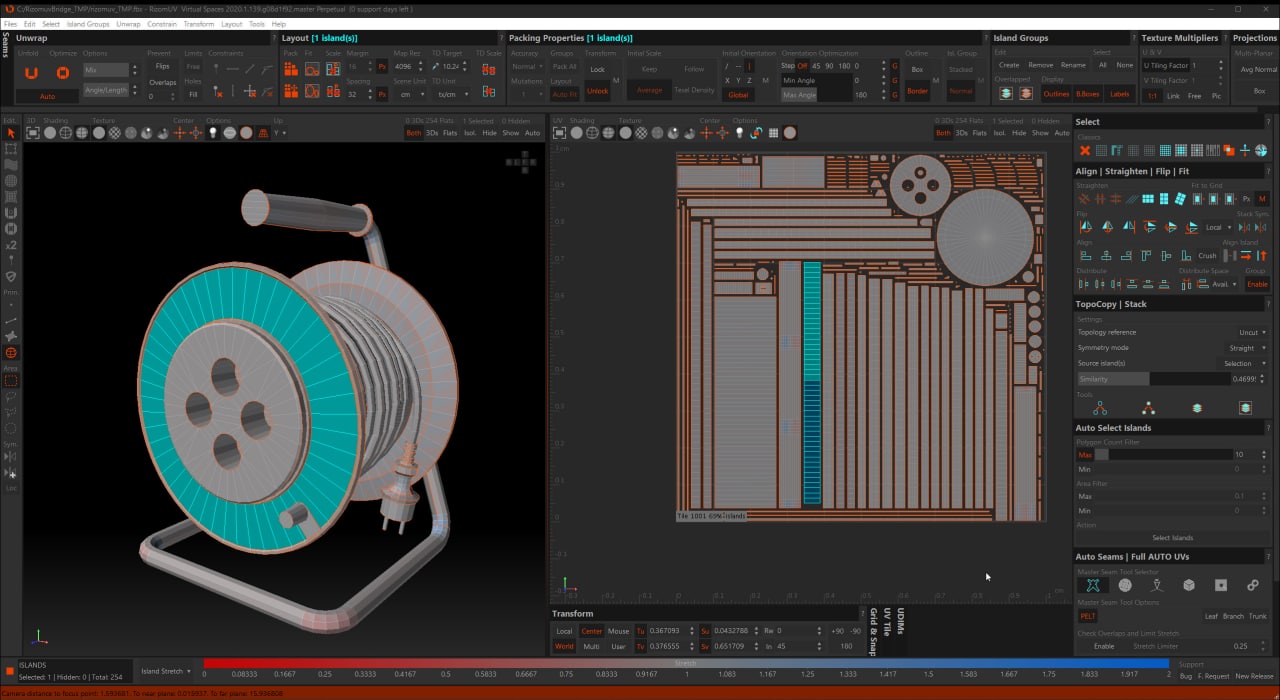Open the Unwrap menu
Image resolution: width=1280 pixels, height=700 pixels.
(128, 24)
